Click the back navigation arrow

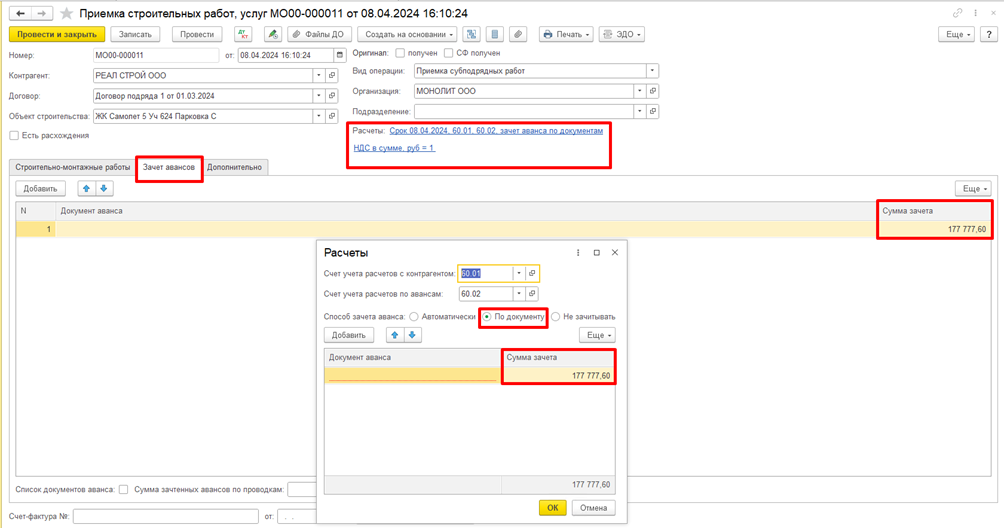pyautogui.click(x=21, y=14)
